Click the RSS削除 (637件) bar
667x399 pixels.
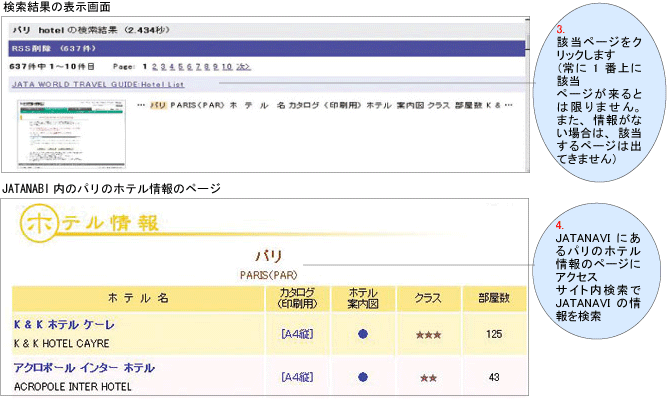(x=267, y=48)
